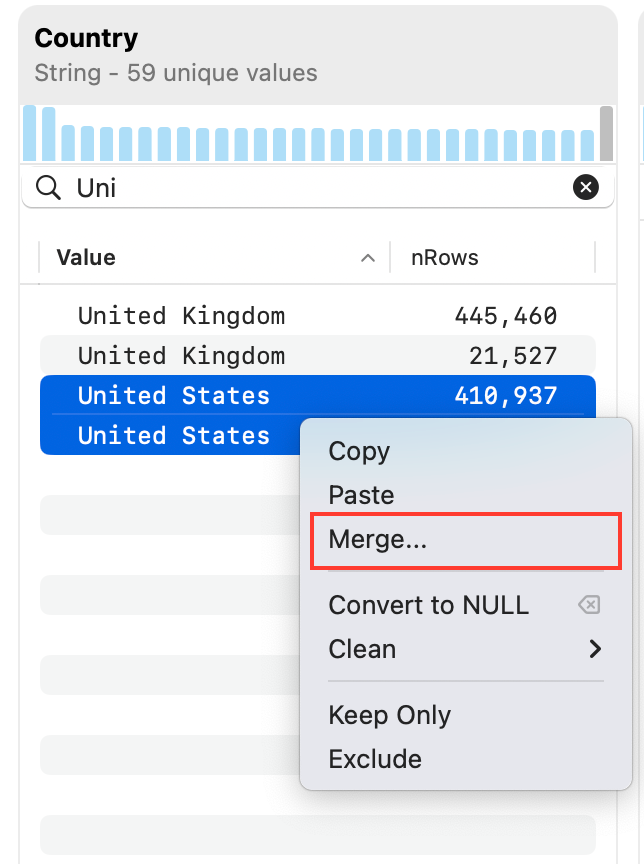
Task: Select the Merge... context menu option
Action: (x=377, y=540)
